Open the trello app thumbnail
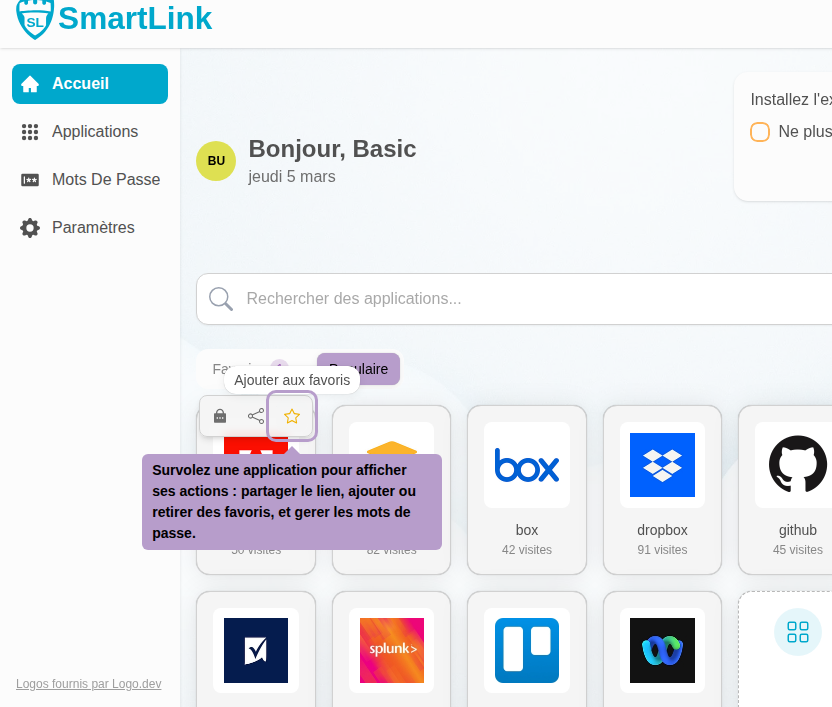Screen dimensions: 832x707 click(526, 650)
